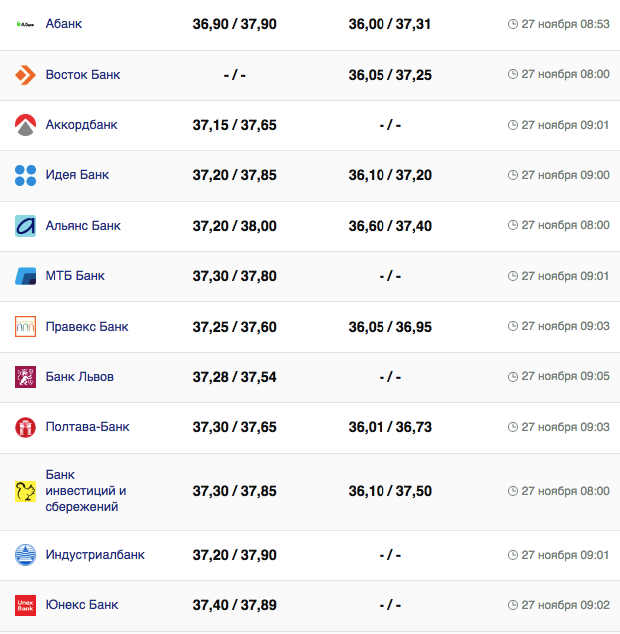Click the orange Восток Банк logo
The width and height of the screenshot is (620, 634).
click(26, 75)
